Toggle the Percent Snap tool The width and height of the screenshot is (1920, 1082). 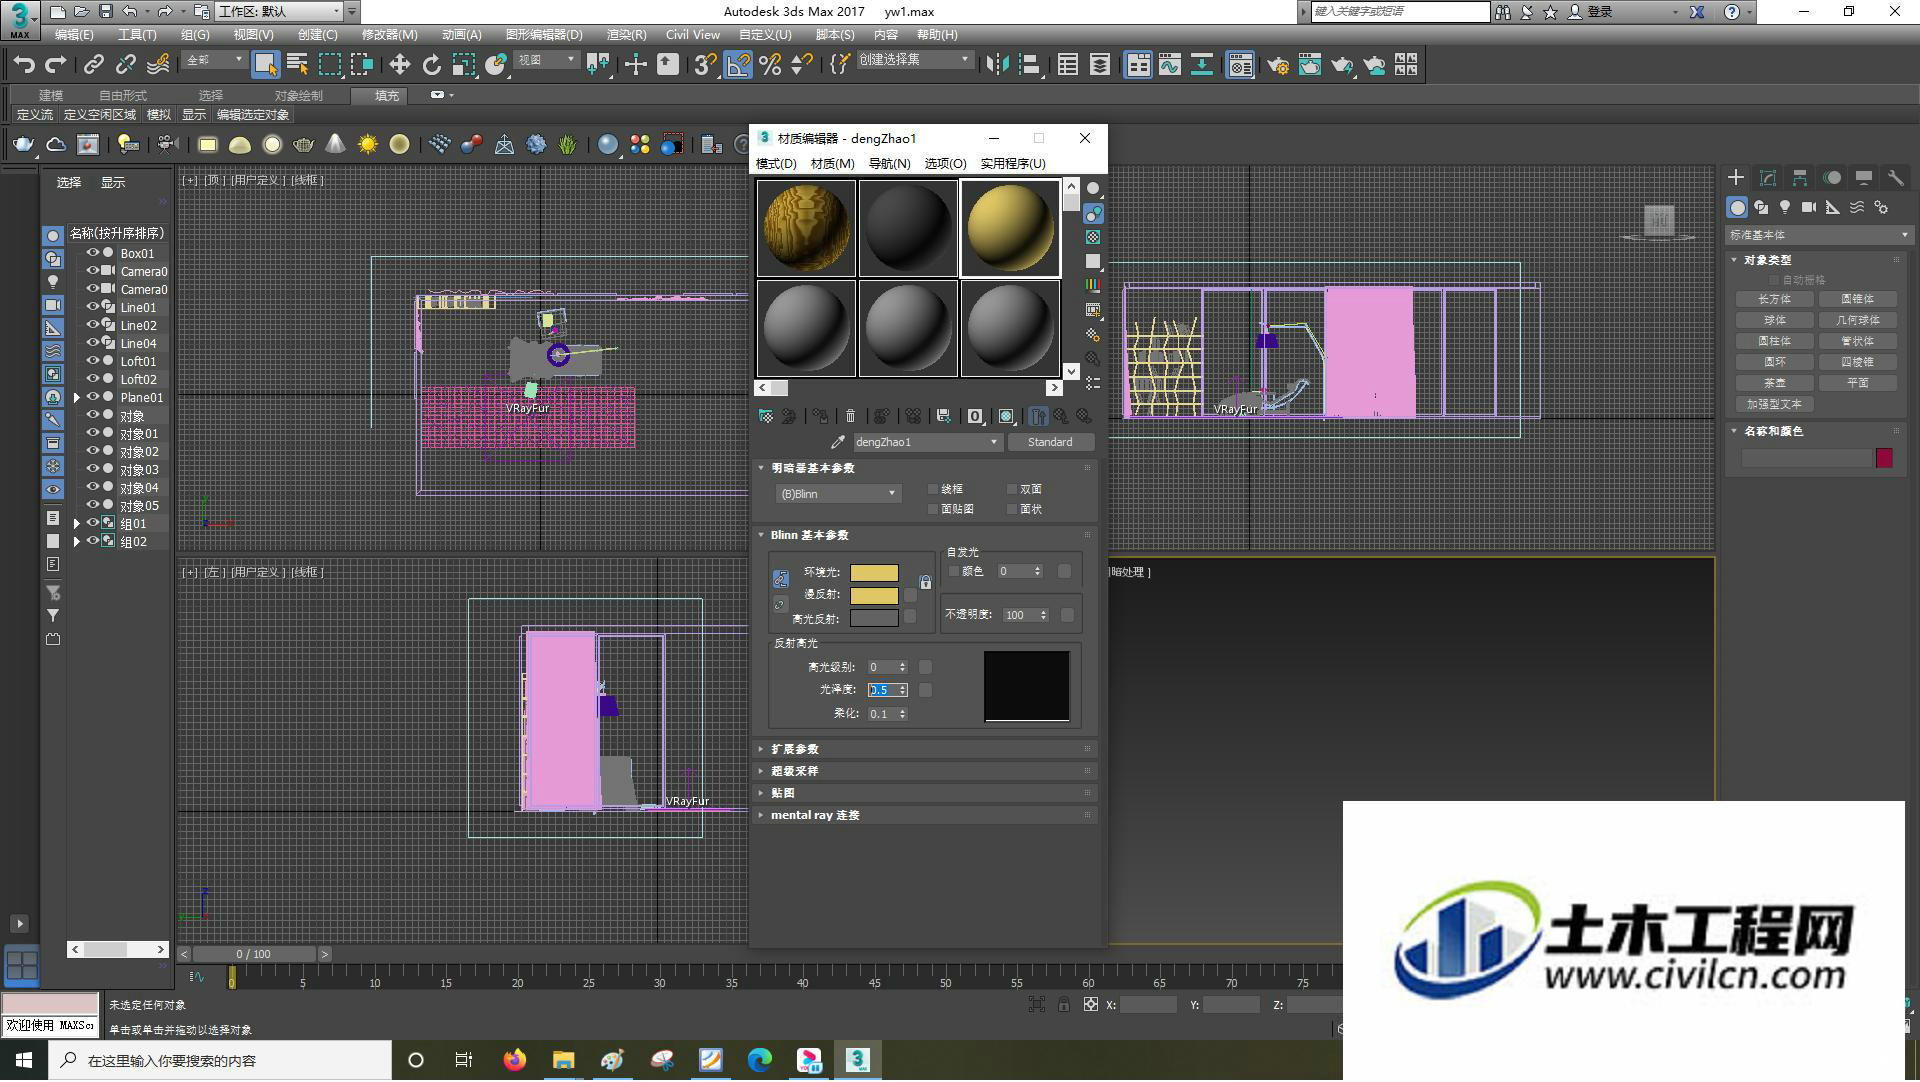tap(770, 65)
